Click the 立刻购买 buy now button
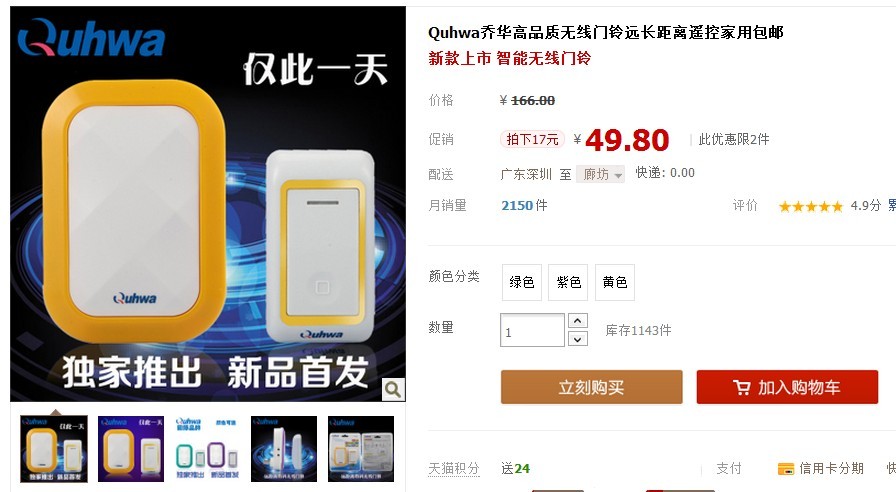896x492 pixels. (x=591, y=387)
